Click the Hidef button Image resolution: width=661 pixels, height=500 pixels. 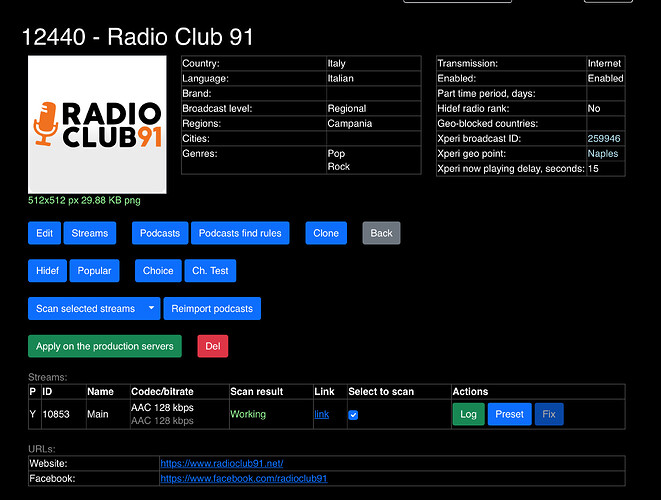pyautogui.click(x=47, y=271)
